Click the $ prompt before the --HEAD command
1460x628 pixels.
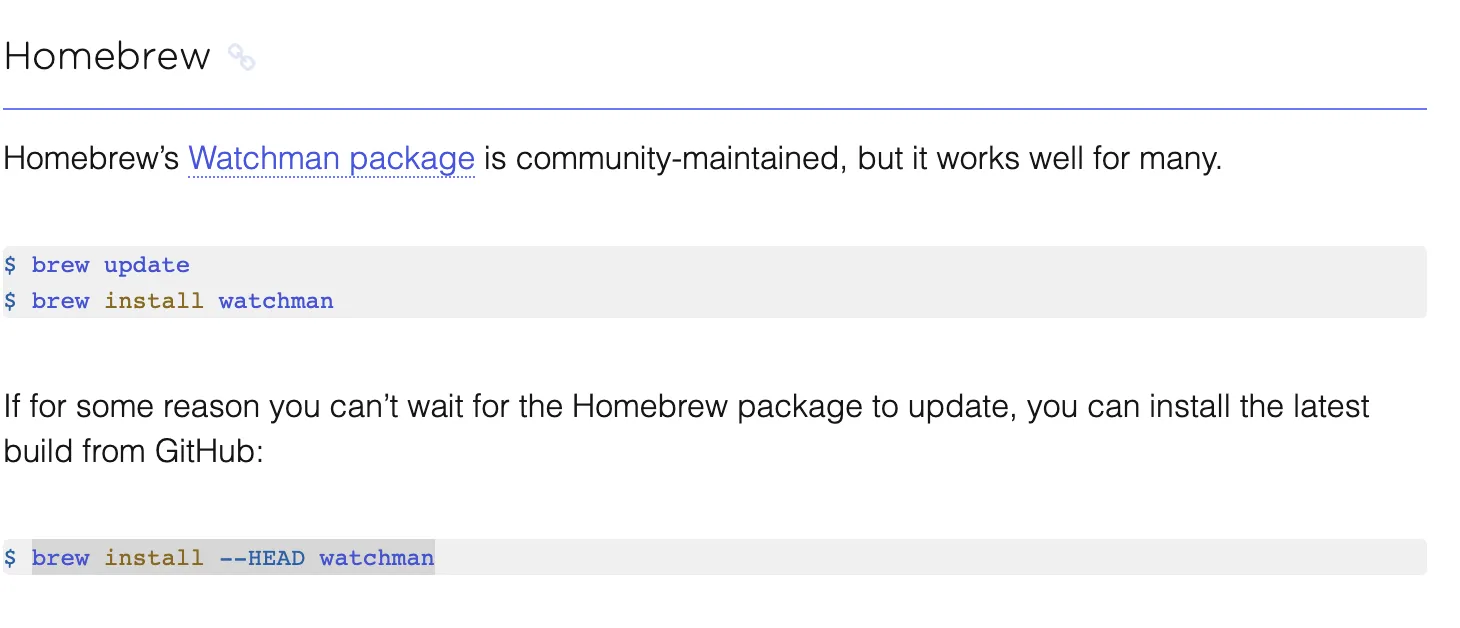[x=10, y=558]
